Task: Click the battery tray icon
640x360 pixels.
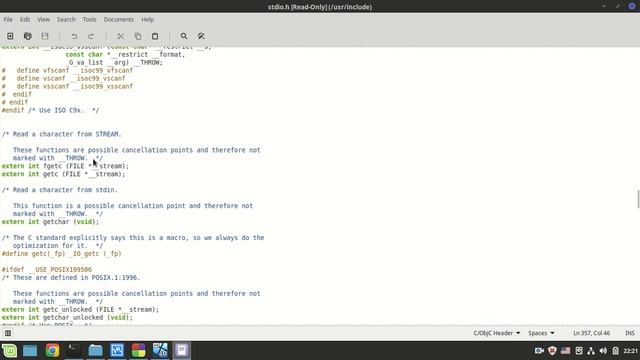Action: coord(616,351)
